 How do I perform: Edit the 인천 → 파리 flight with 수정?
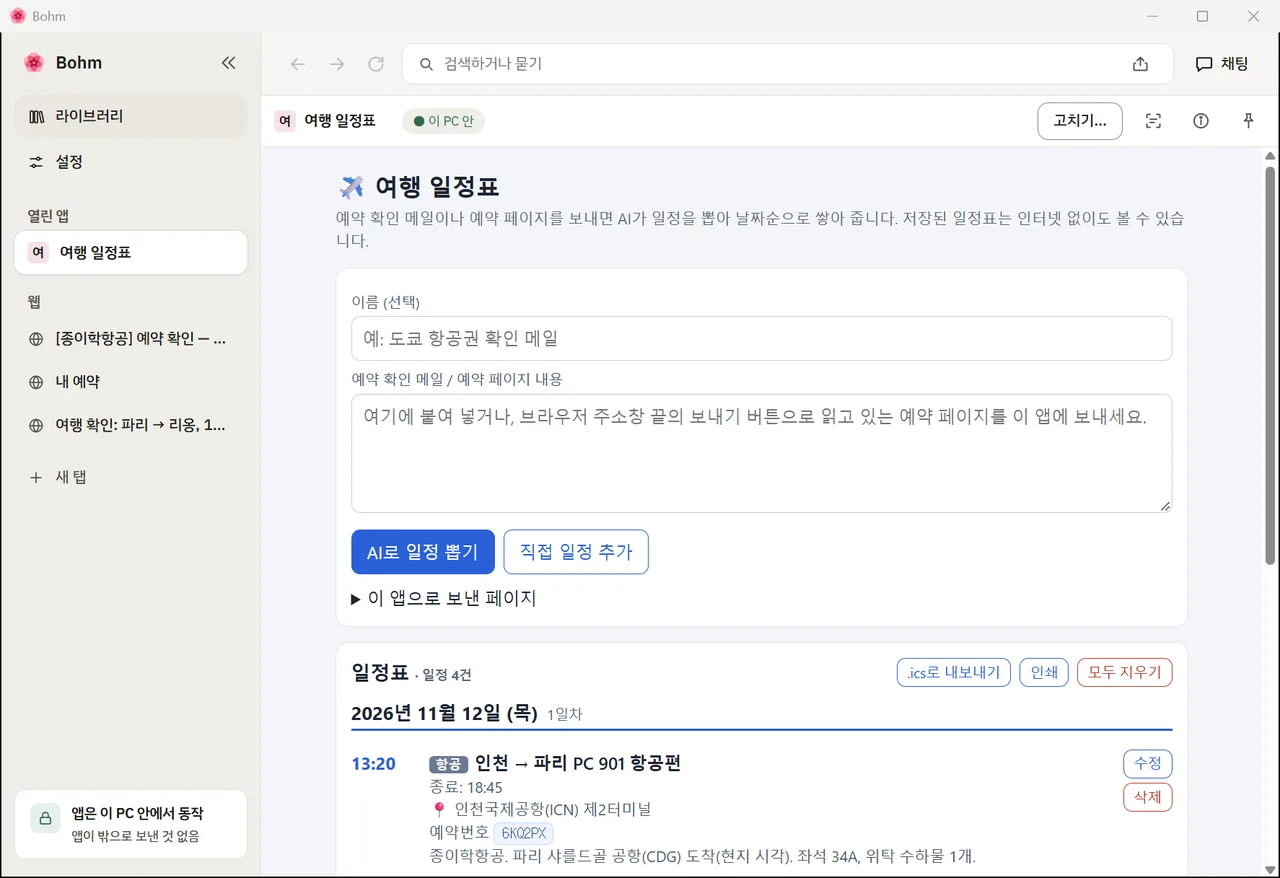[x=1147, y=764]
